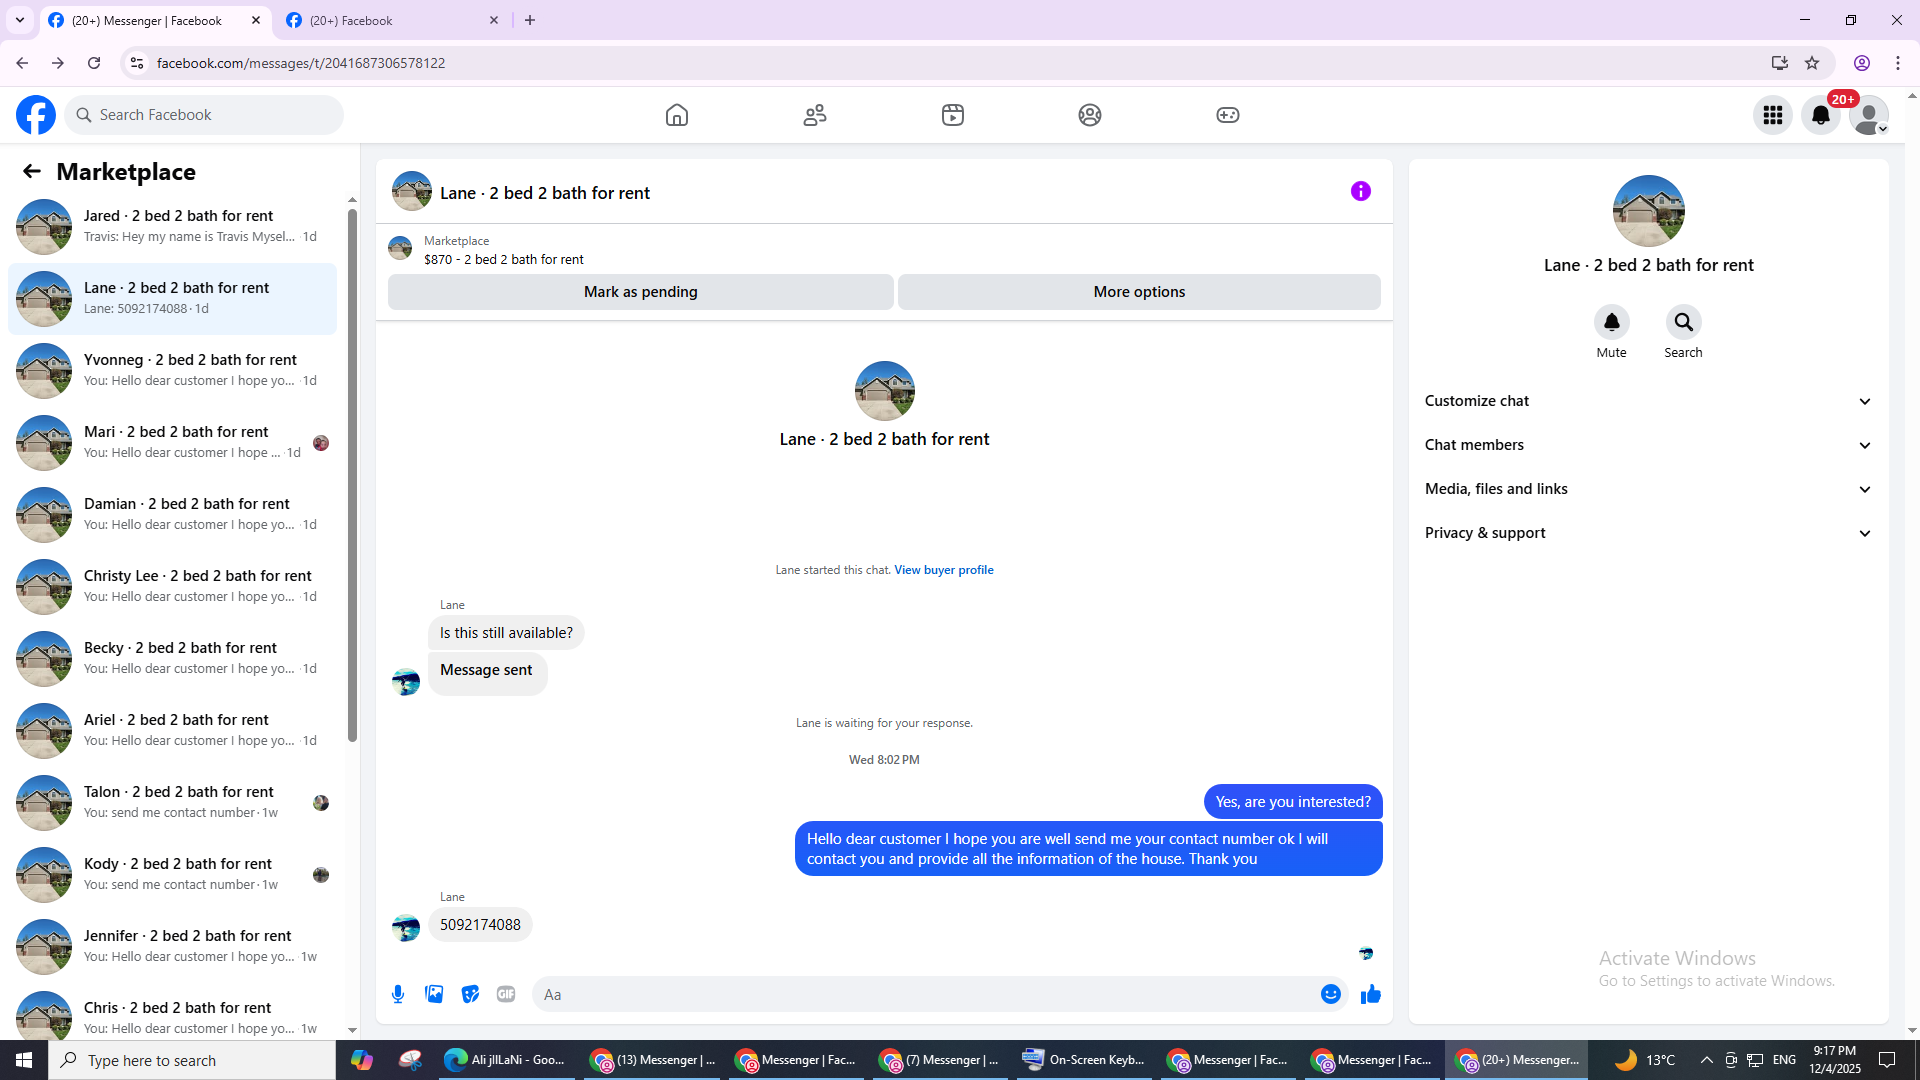
Task: Send a thumbs up like
Action: 1370,994
